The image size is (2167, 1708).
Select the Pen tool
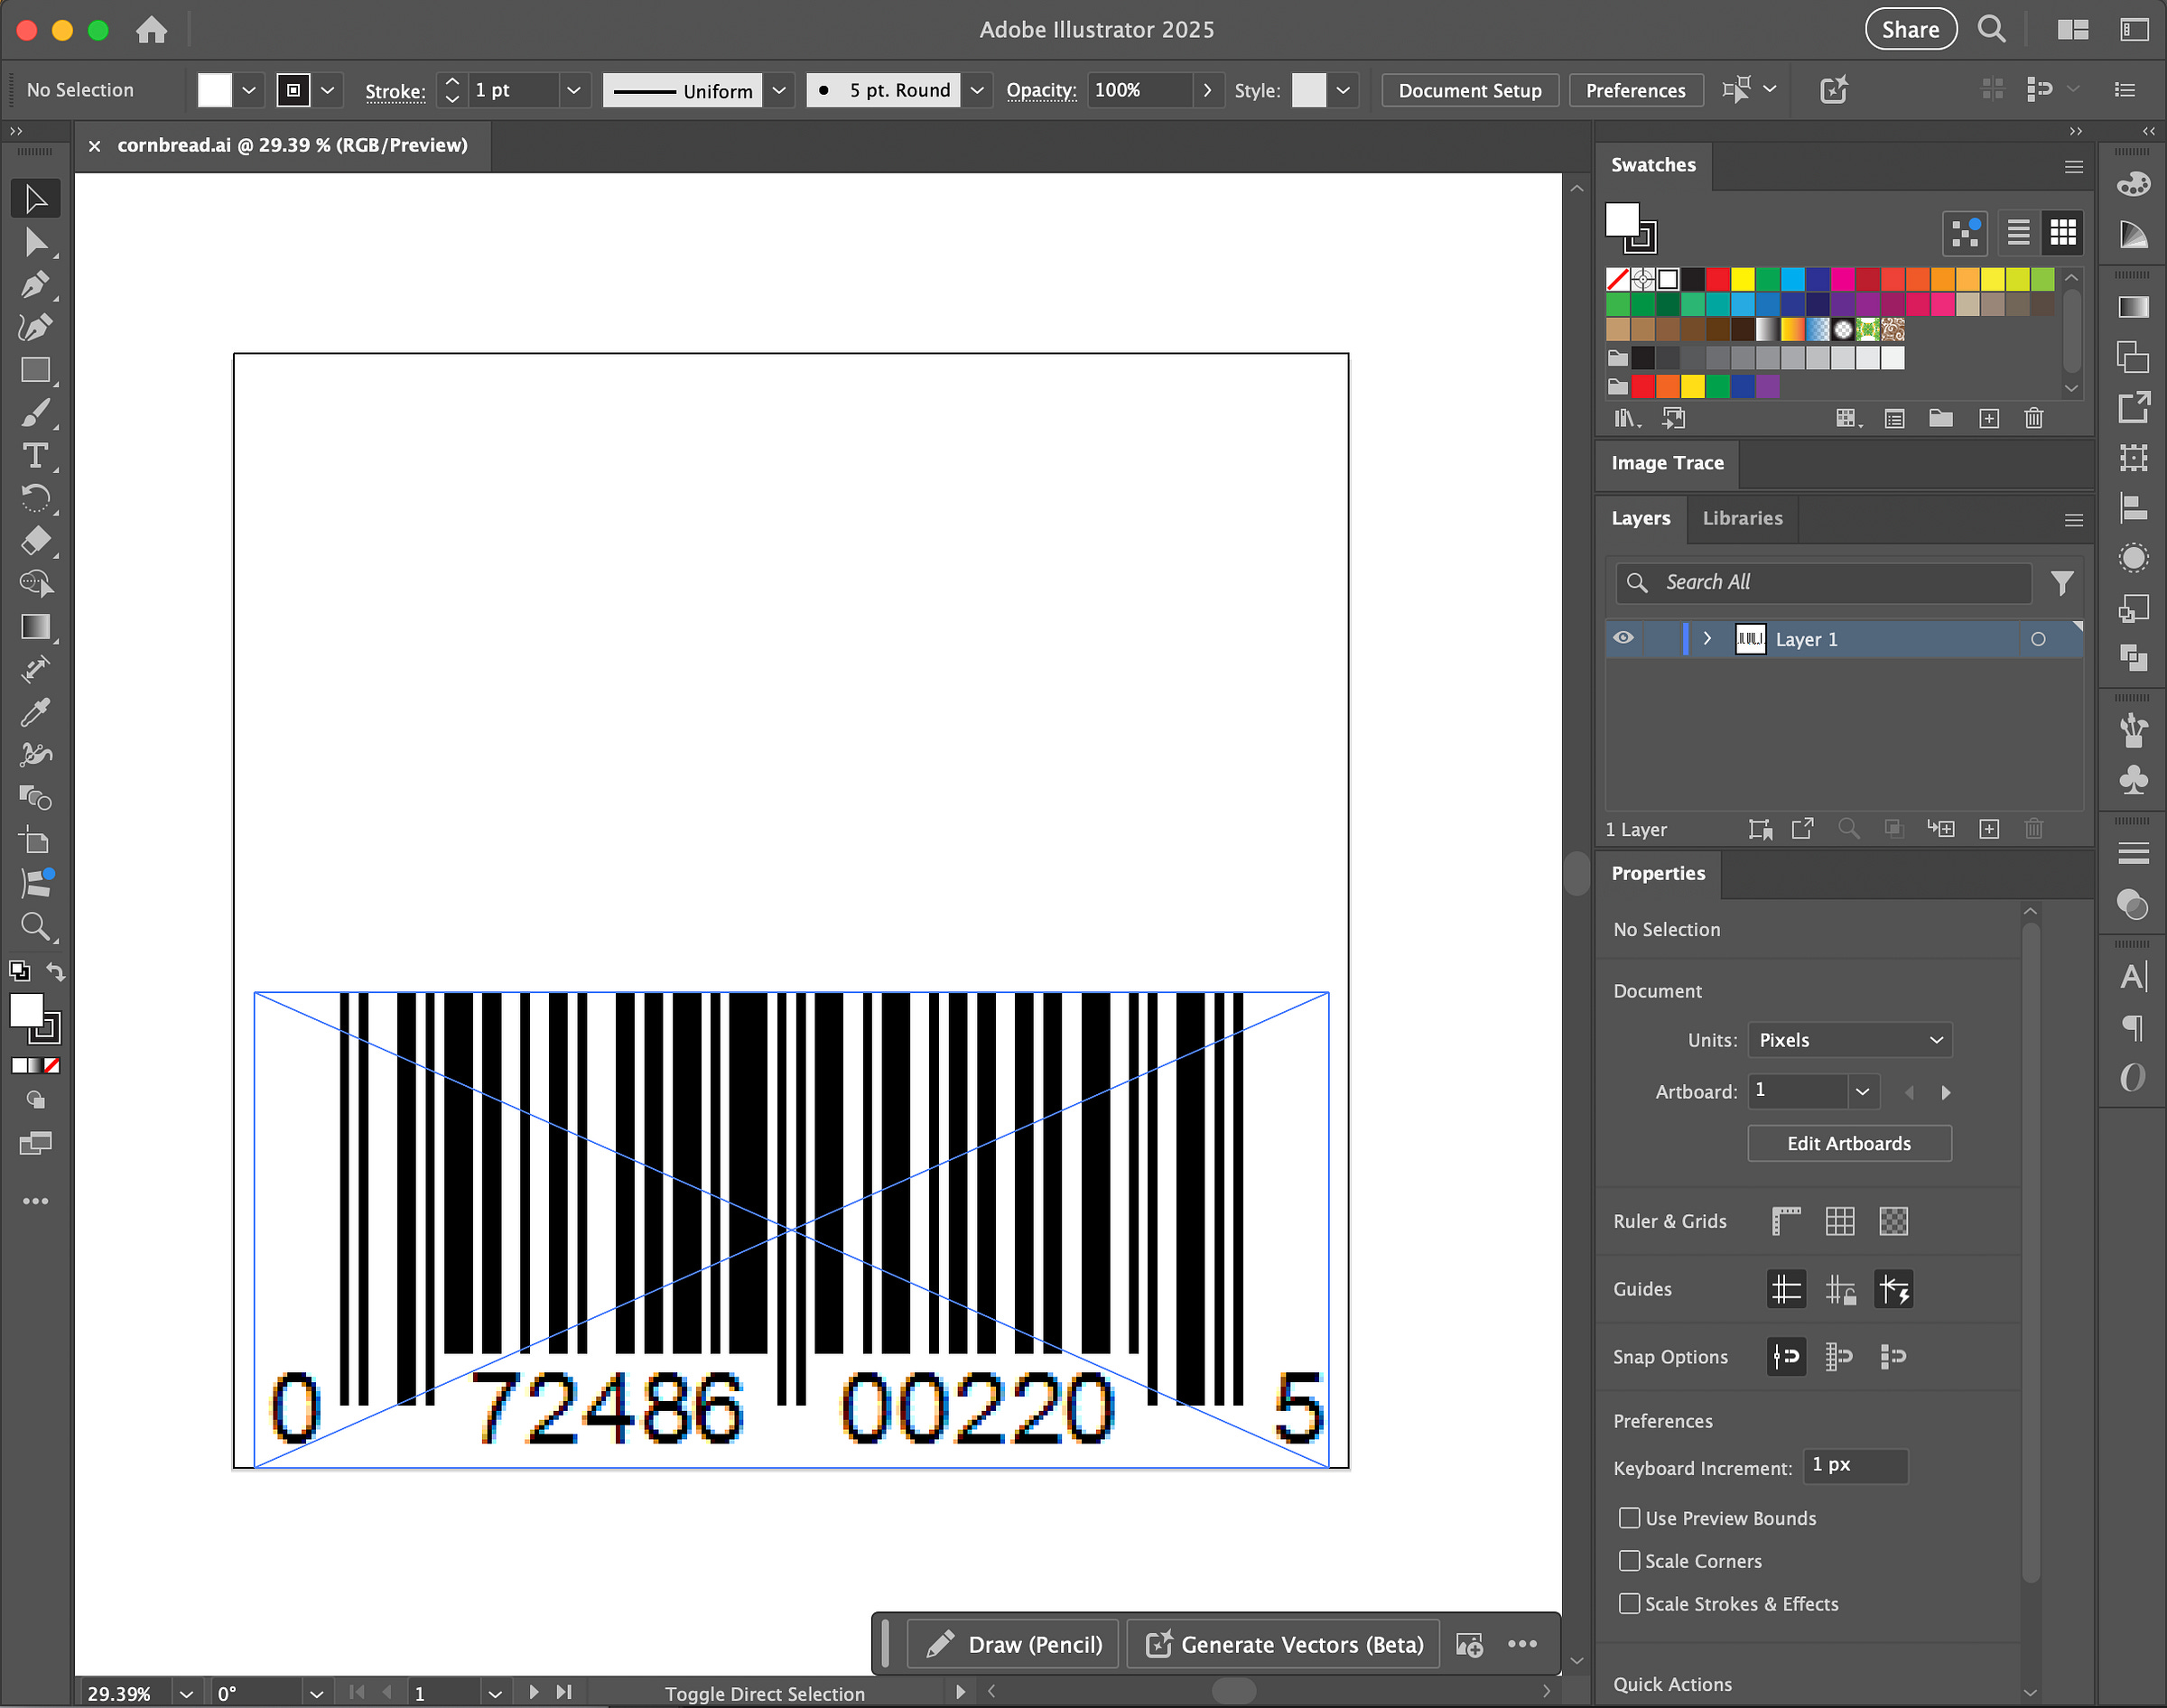[35, 285]
